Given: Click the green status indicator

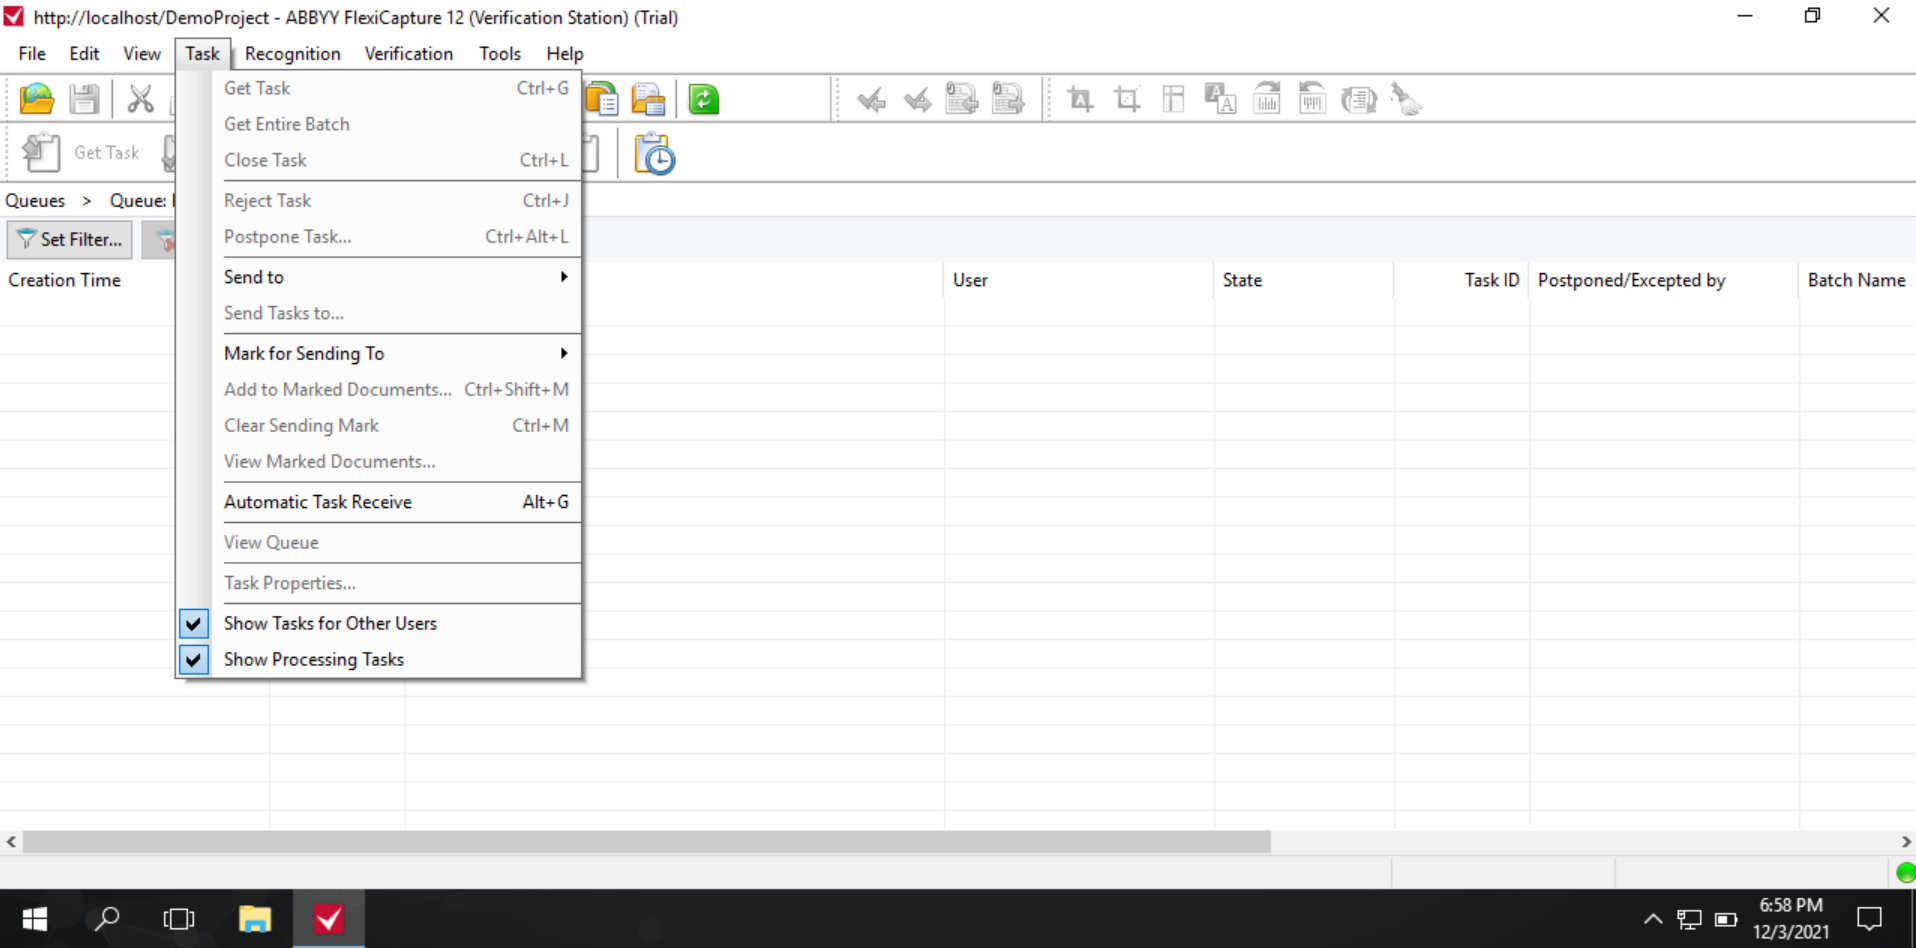Looking at the screenshot, I should click(x=1906, y=872).
